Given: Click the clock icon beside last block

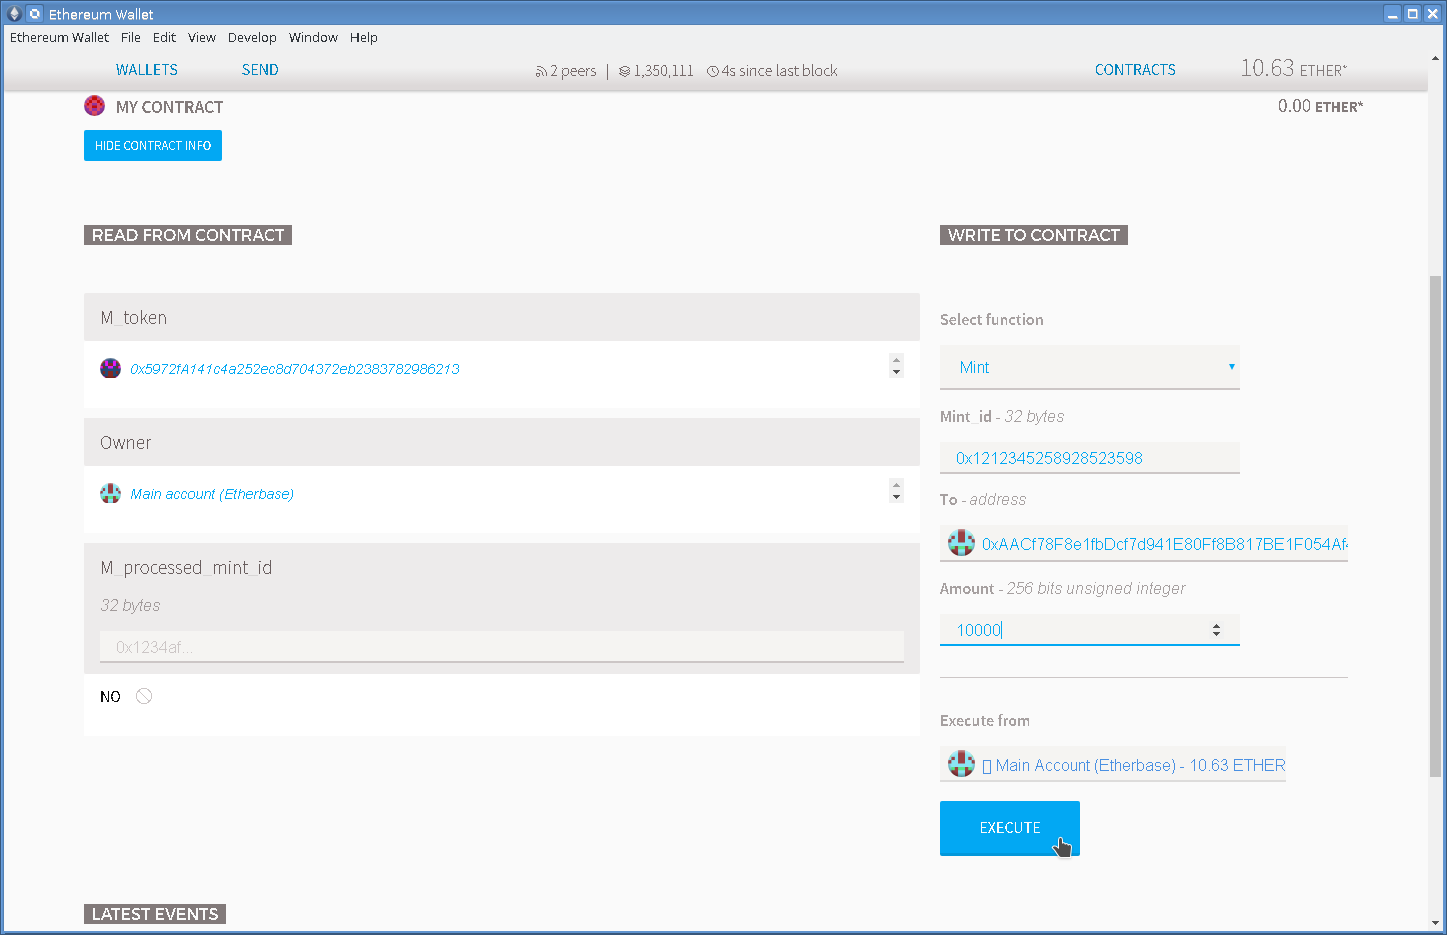Looking at the screenshot, I should coord(713,71).
